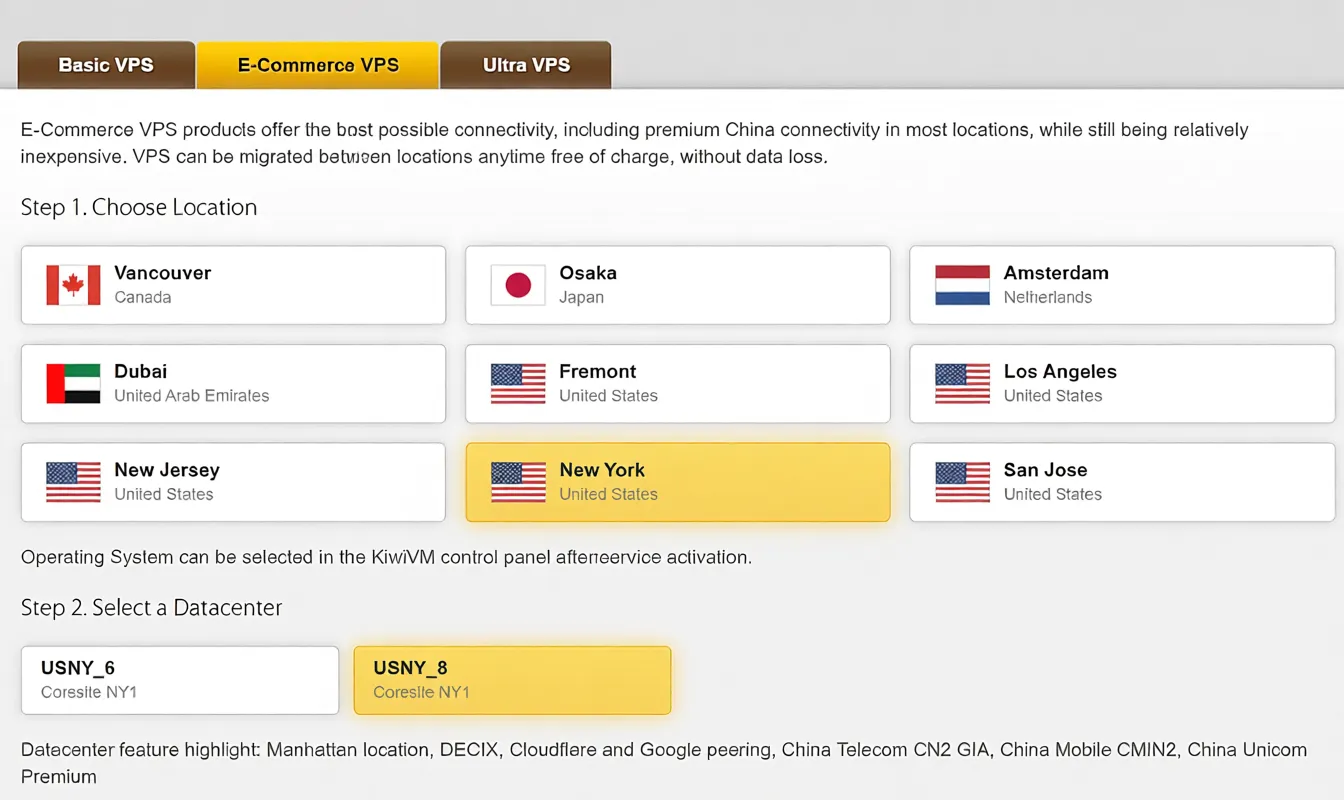Select the E-Commerce VPS tab
Screen dimensions: 1344x800
318,65
